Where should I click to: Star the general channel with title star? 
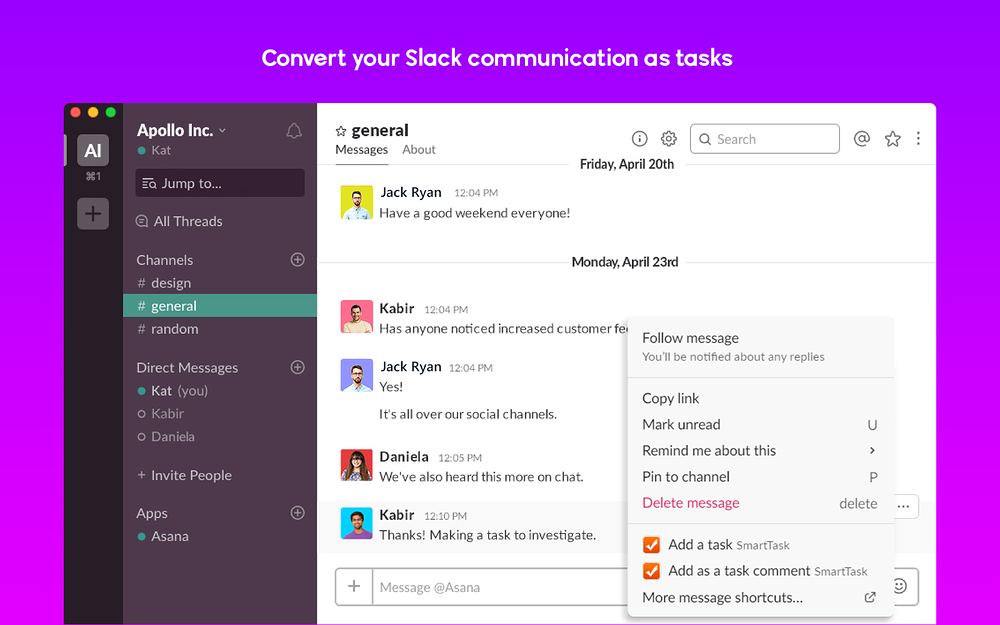pyautogui.click(x=341, y=131)
